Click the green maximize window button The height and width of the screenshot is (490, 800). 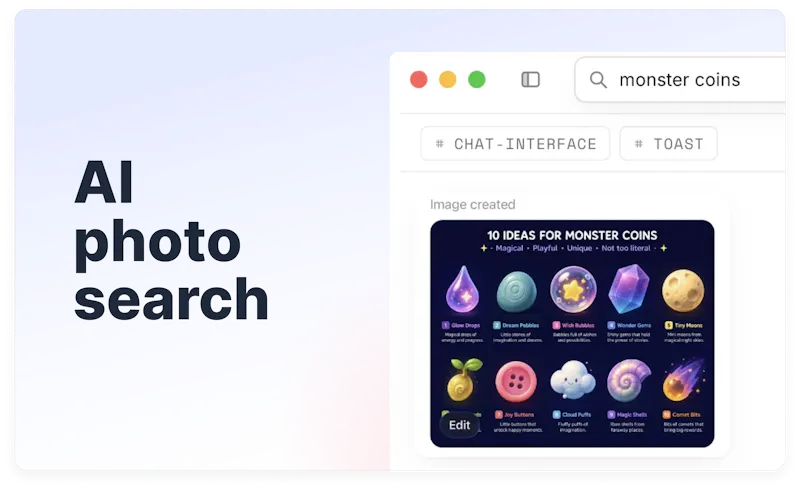click(x=477, y=80)
